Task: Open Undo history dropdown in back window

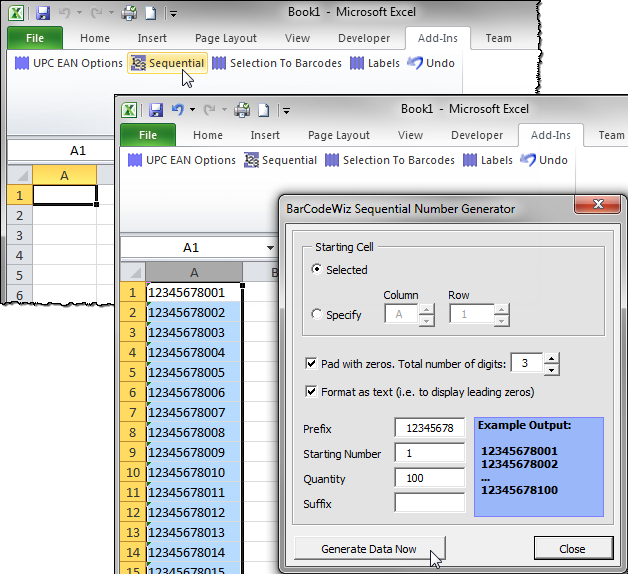Action: (79, 13)
